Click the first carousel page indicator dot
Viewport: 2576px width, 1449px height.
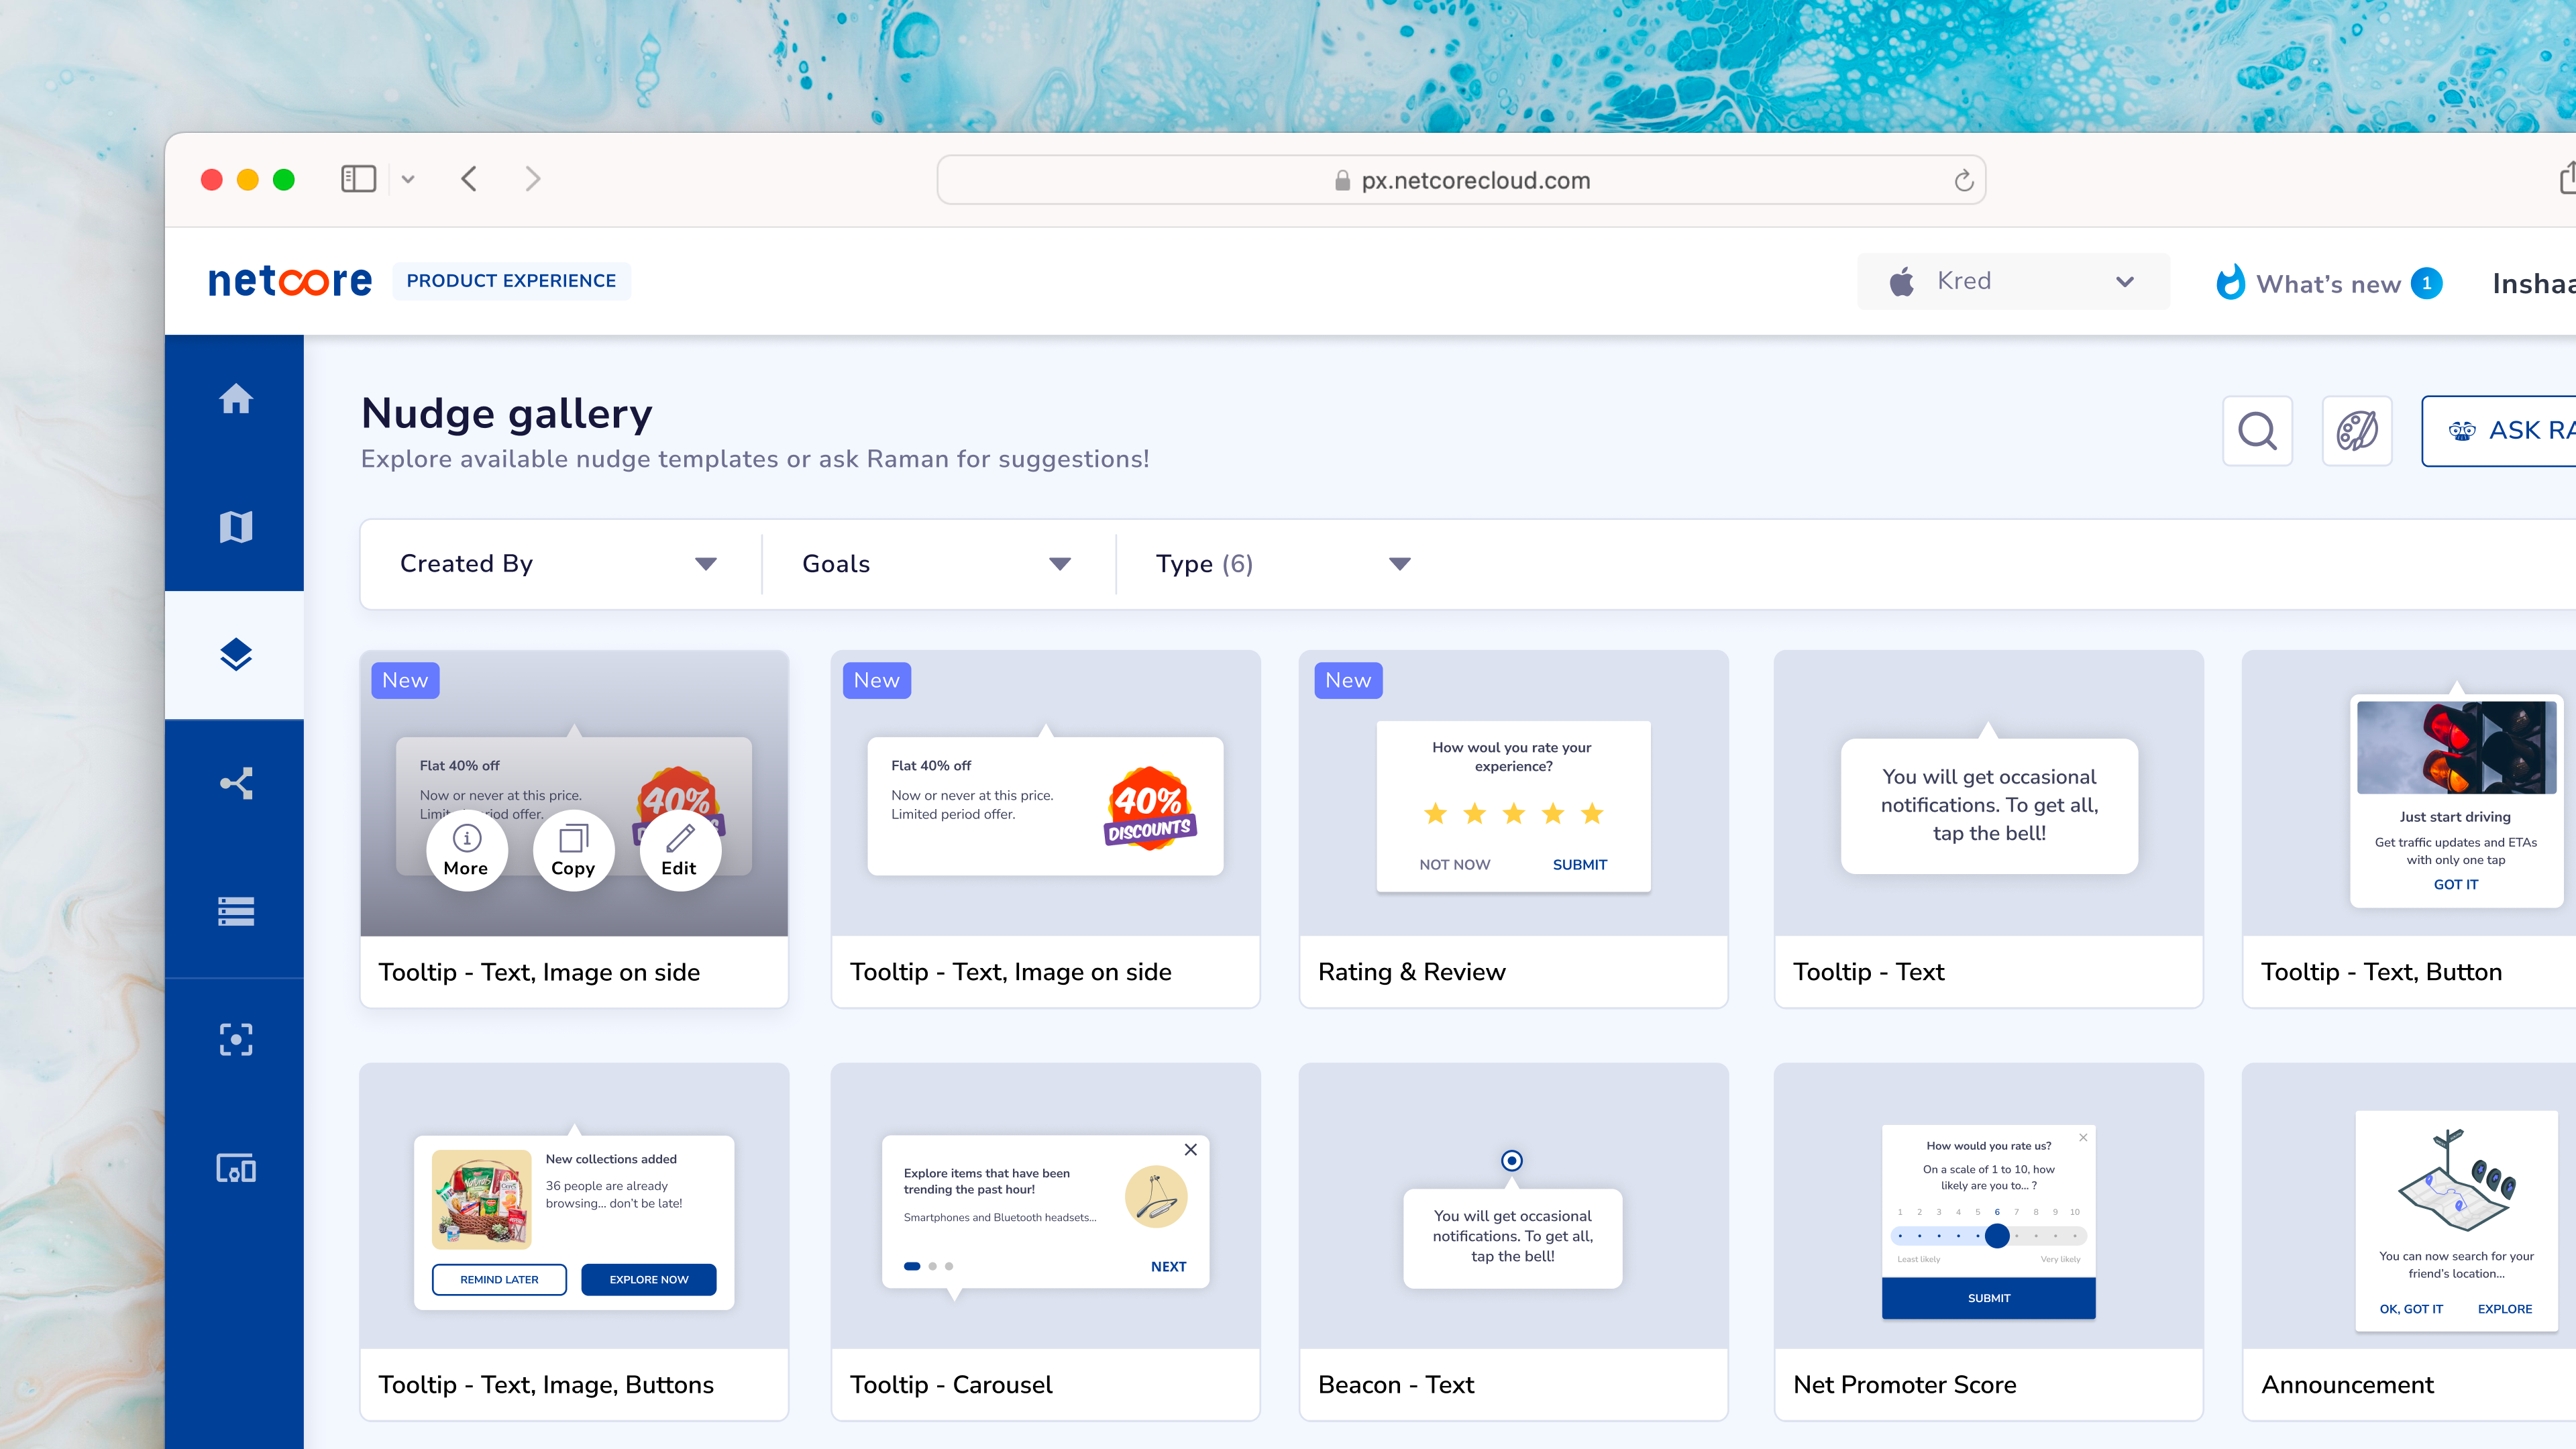tap(912, 1267)
